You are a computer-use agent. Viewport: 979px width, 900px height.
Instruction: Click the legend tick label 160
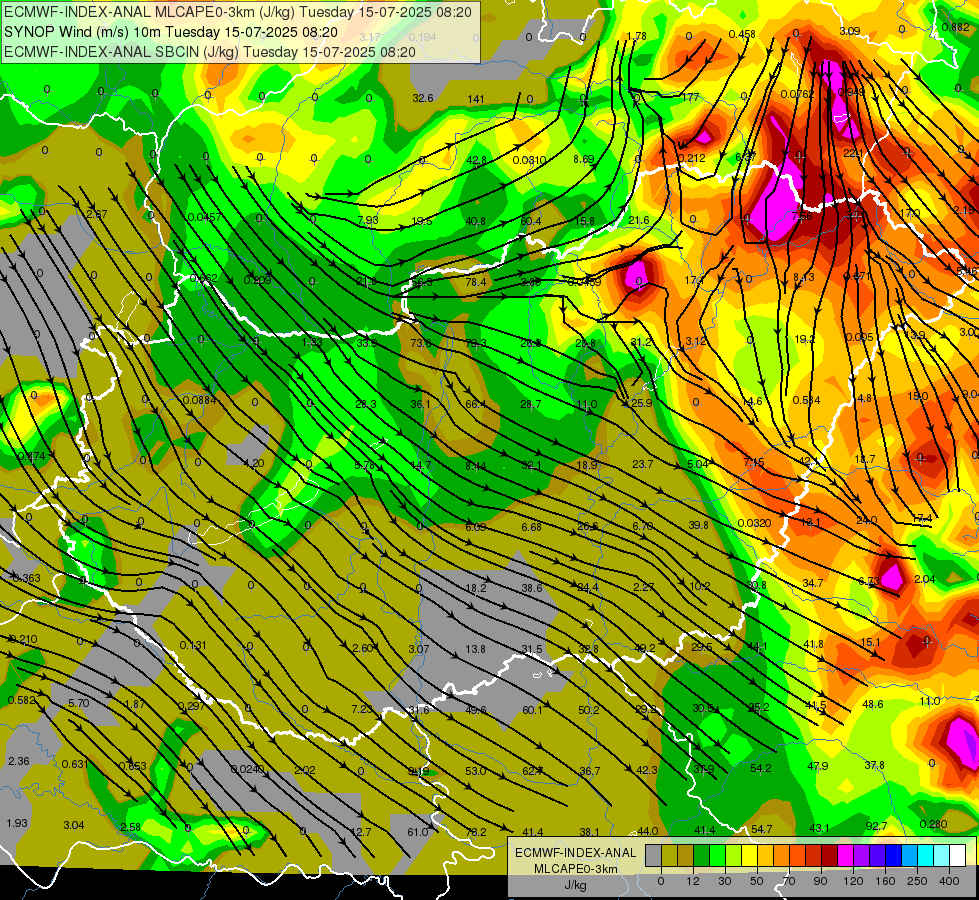pos(885,881)
